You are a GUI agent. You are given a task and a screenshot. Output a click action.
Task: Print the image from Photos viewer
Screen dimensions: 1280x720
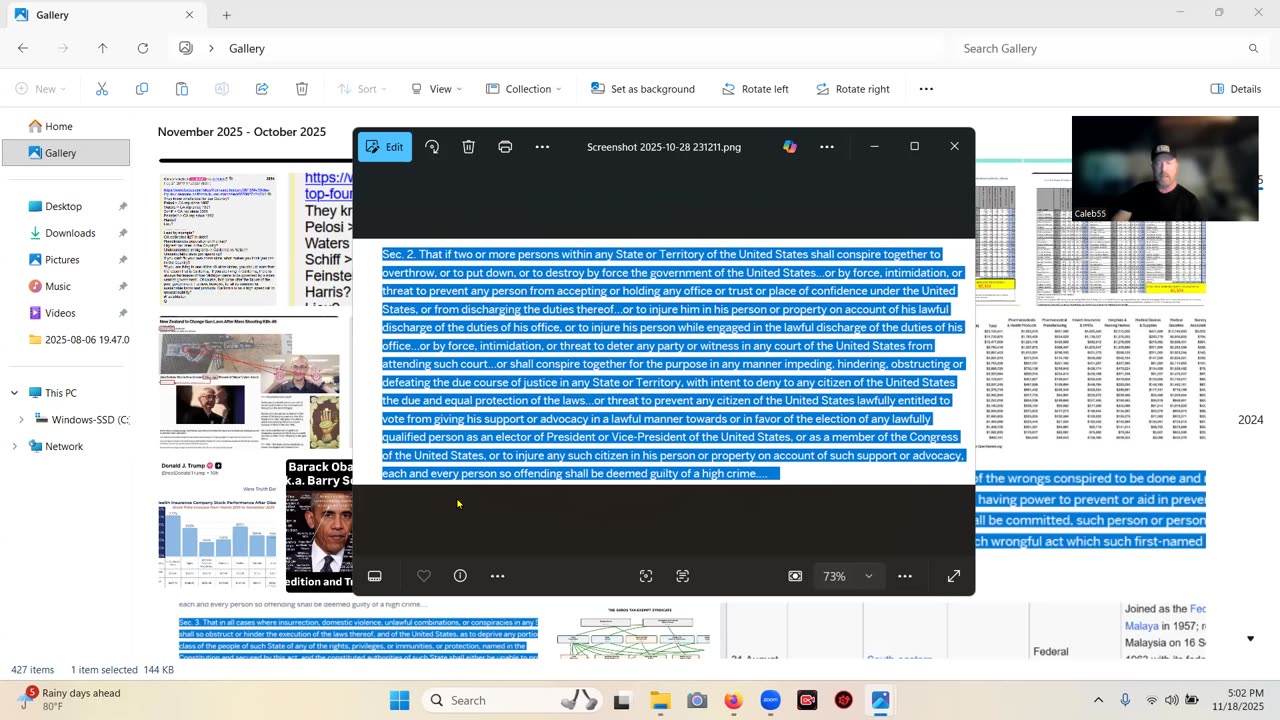(x=505, y=147)
